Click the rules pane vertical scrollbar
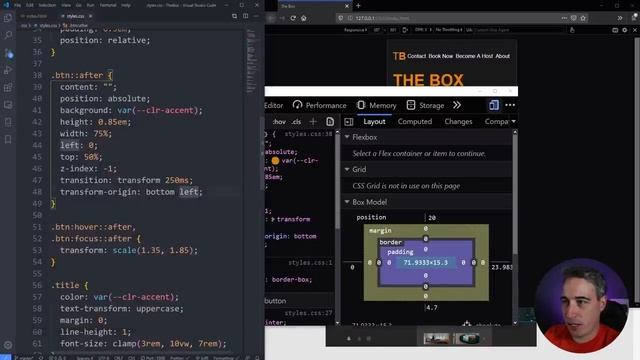Screen dimensions: 640x360 (x=337, y=182)
